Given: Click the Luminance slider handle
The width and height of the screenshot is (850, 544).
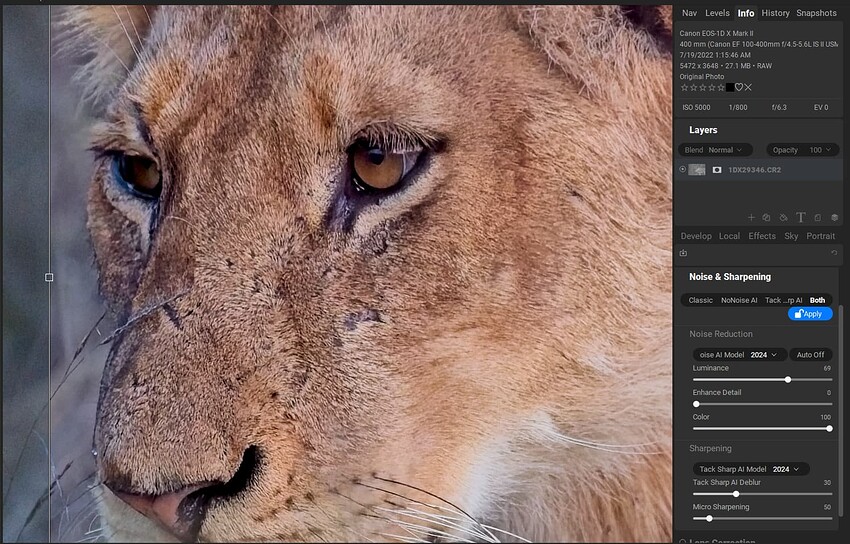Looking at the screenshot, I should (x=788, y=380).
